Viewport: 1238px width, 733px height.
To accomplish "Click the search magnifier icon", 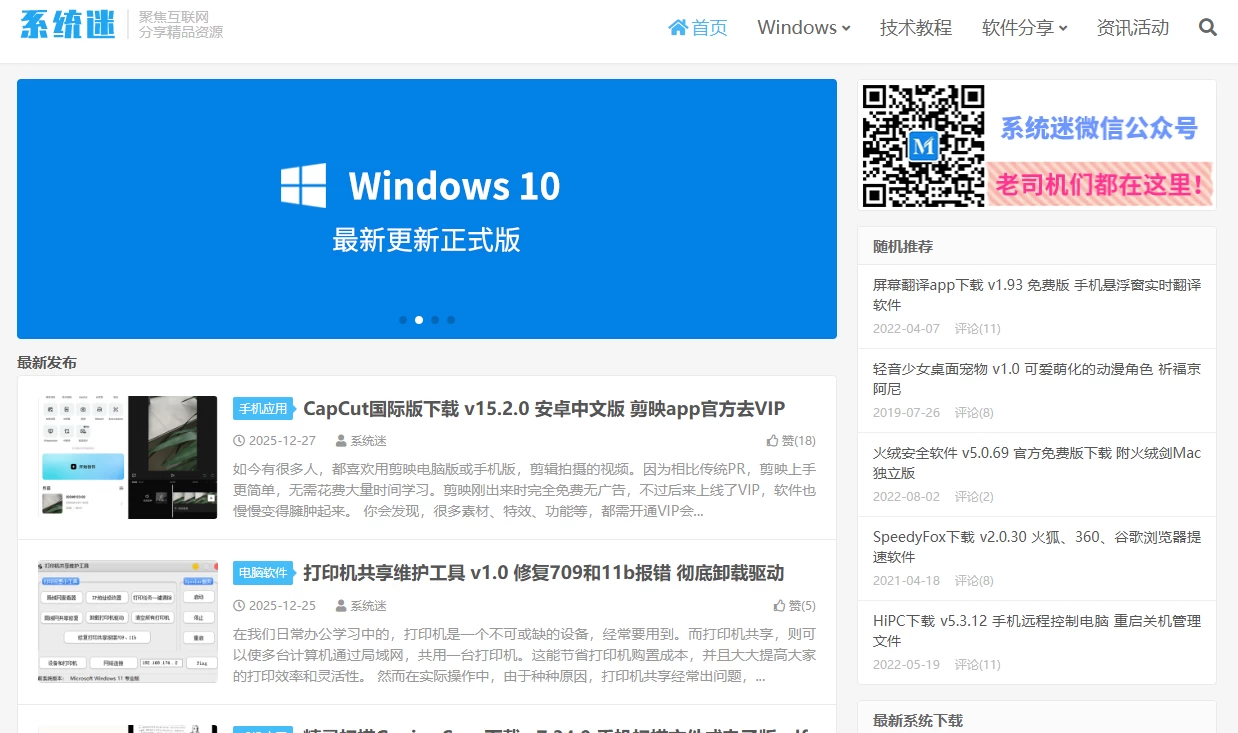I will point(1207,28).
